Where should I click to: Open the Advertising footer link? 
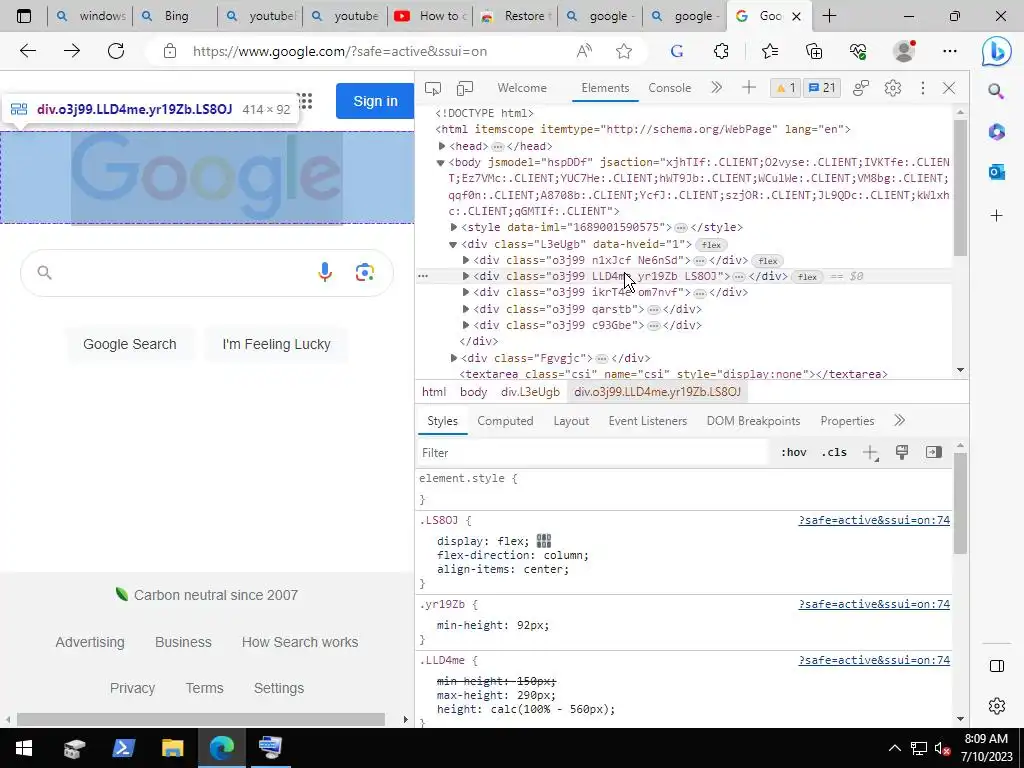90,643
